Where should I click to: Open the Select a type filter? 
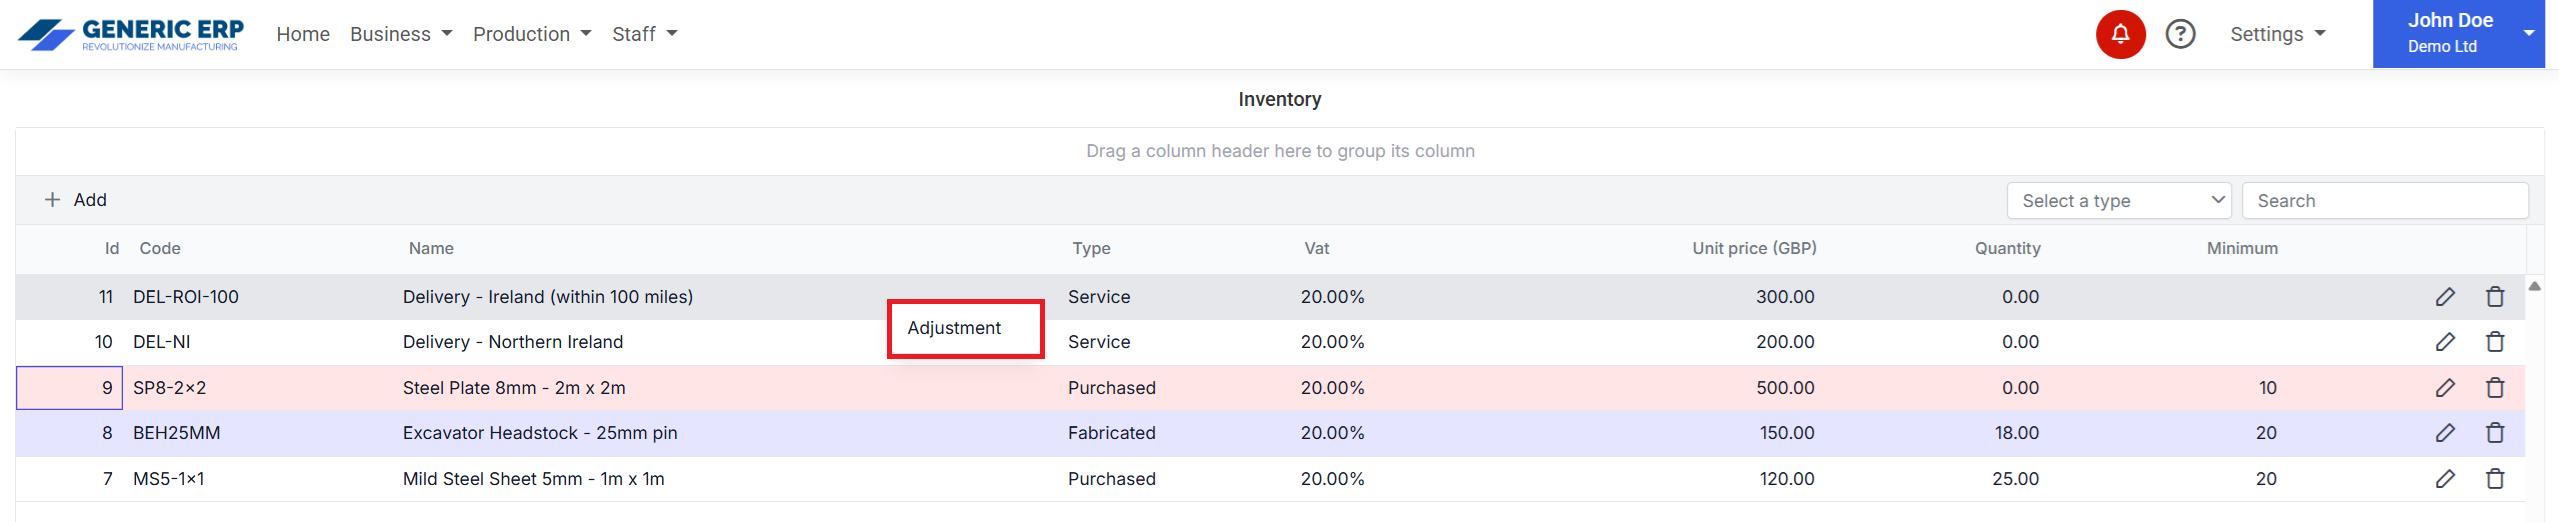click(2118, 201)
